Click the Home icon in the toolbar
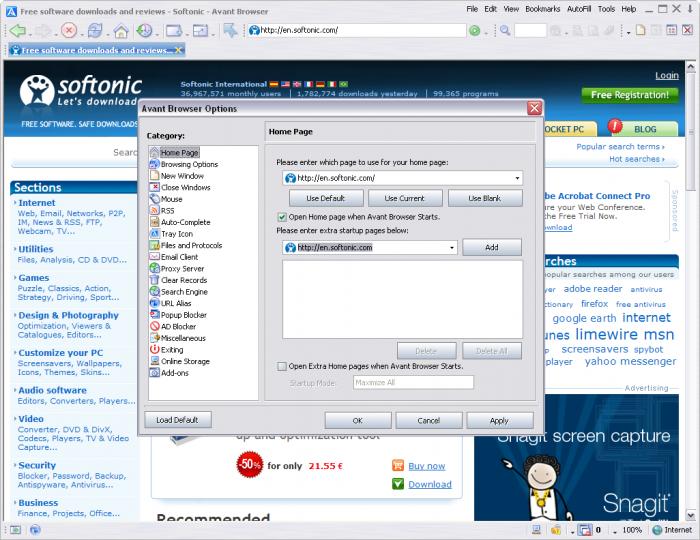 pos(121,31)
